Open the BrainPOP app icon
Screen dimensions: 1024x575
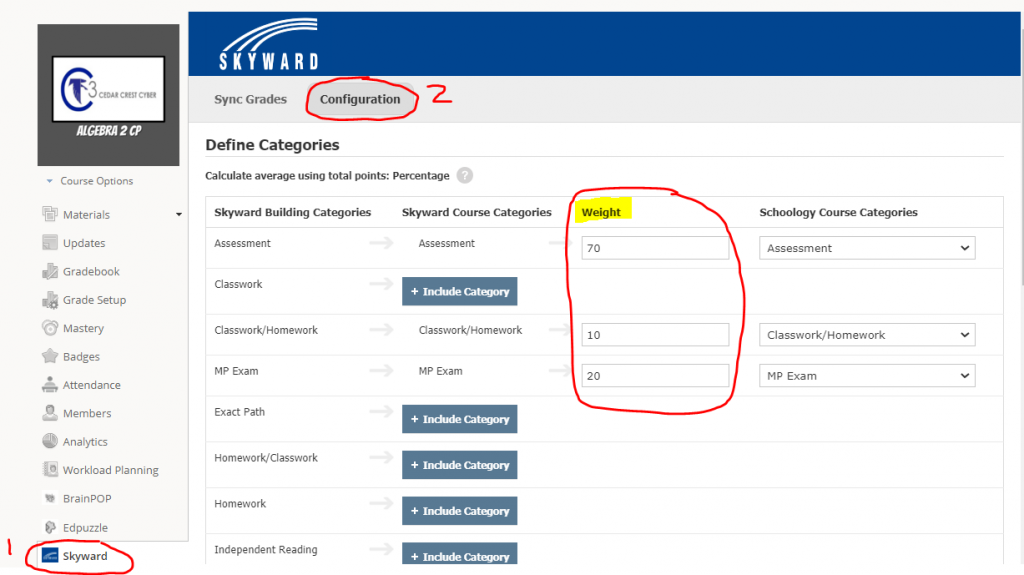click(50, 499)
